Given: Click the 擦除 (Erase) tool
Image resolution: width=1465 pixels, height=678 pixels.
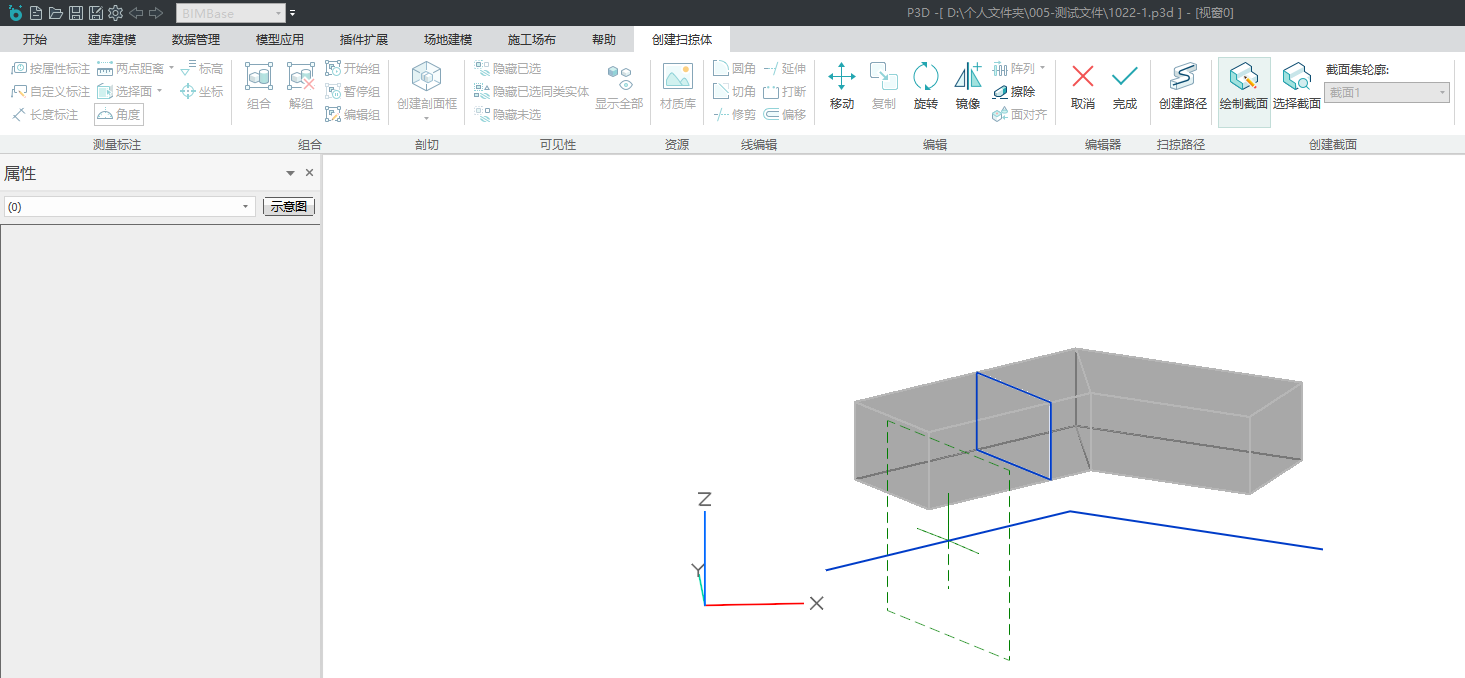Looking at the screenshot, I should [1013, 91].
